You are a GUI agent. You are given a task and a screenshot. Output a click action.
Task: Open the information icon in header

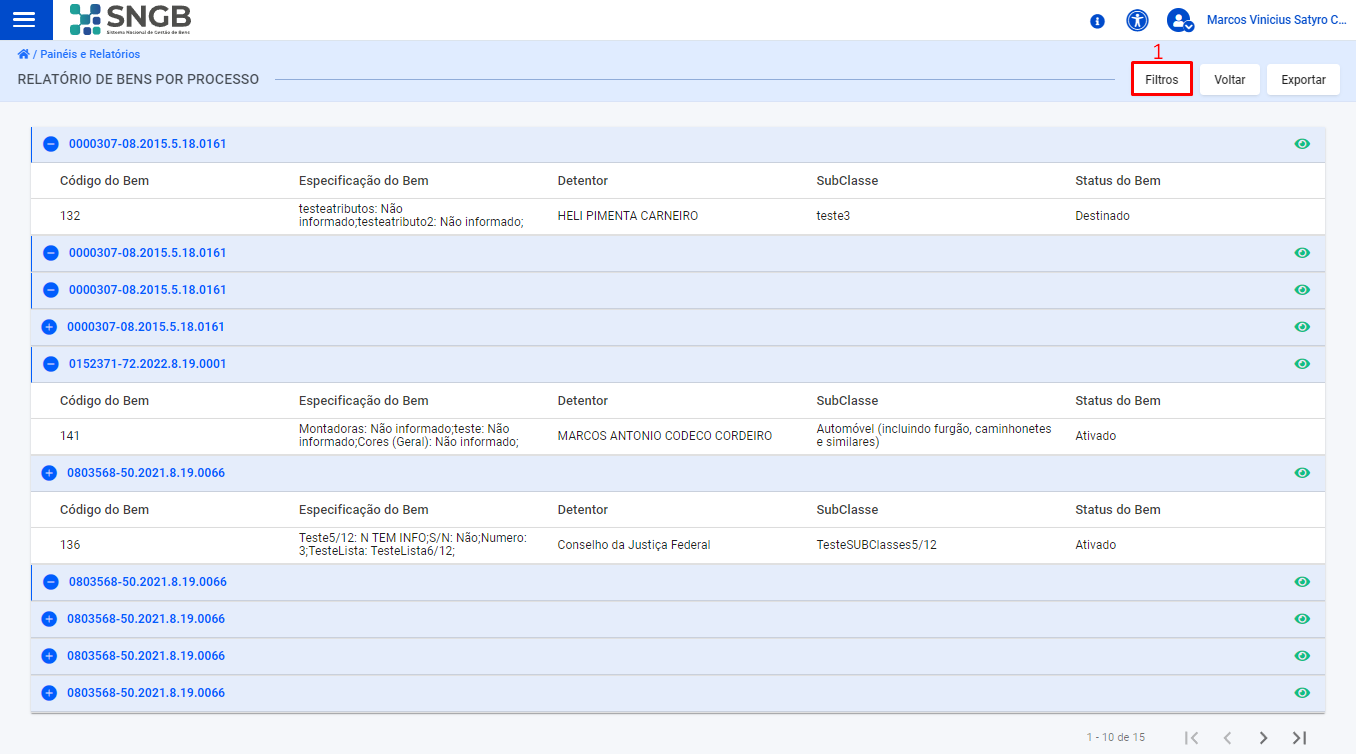(x=1097, y=20)
